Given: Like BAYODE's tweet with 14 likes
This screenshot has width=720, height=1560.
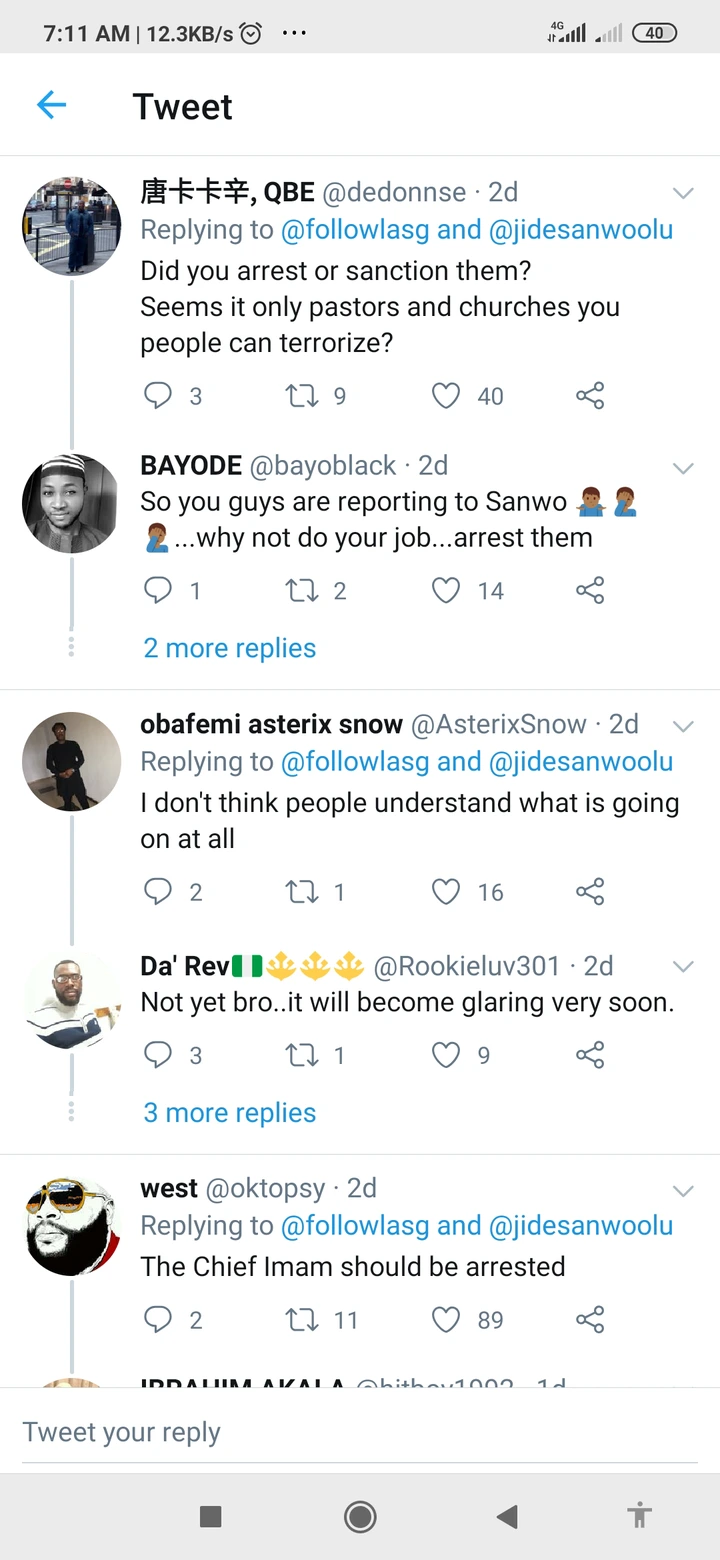Looking at the screenshot, I should 446,591.
